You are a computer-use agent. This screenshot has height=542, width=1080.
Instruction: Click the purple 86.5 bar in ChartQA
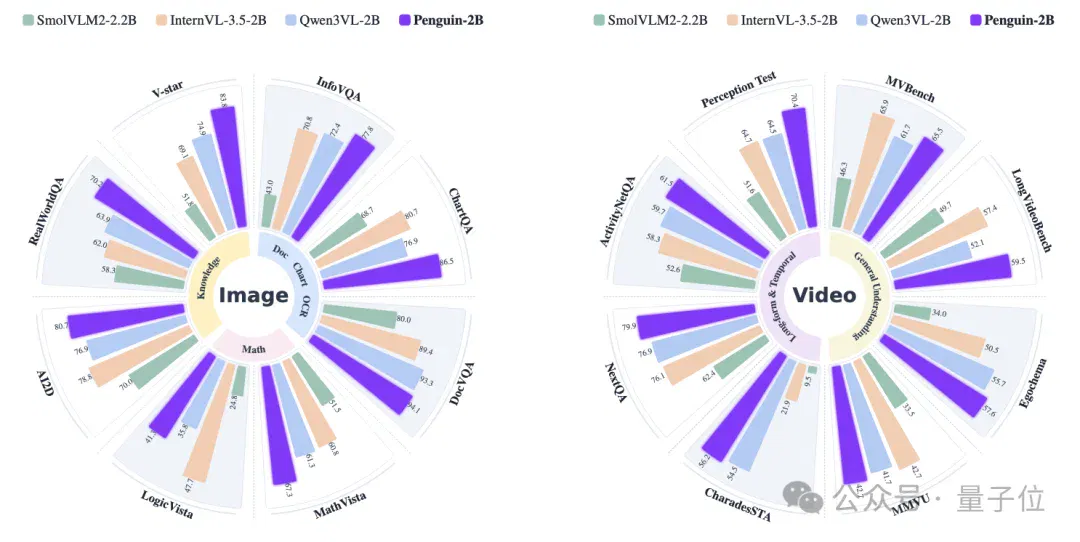click(382, 272)
